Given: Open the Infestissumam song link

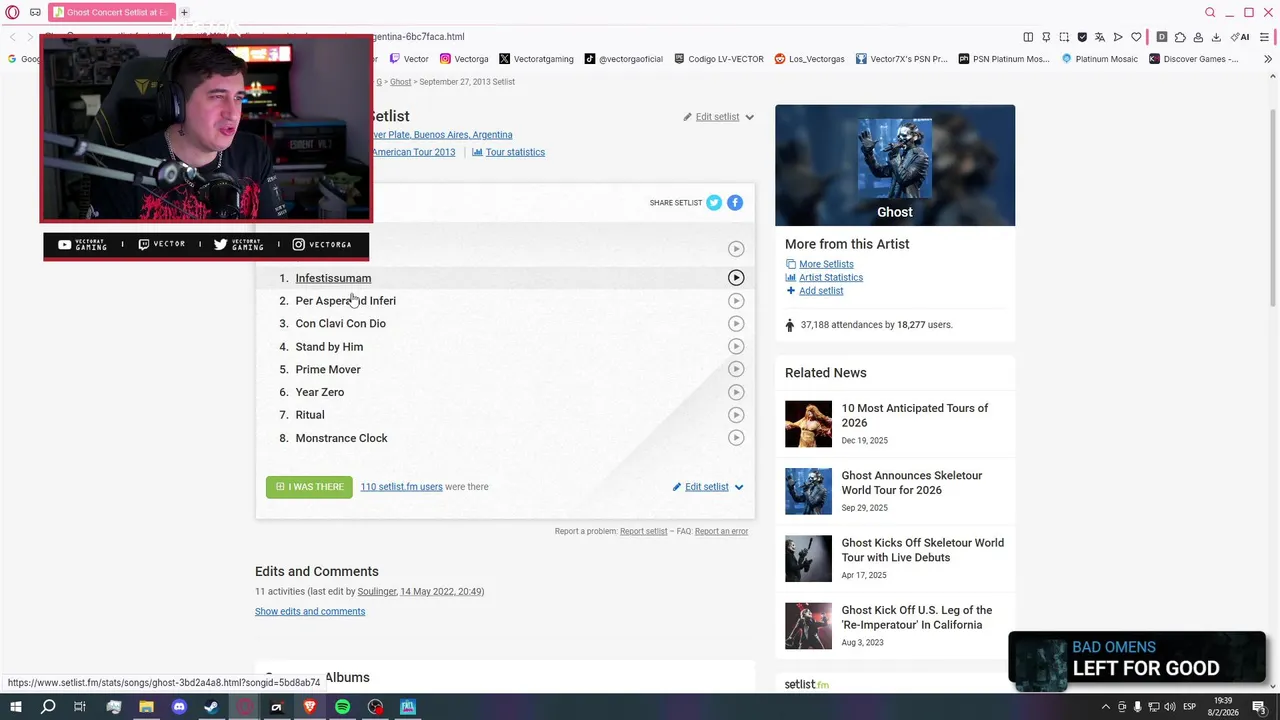Looking at the screenshot, I should coord(333,278).
